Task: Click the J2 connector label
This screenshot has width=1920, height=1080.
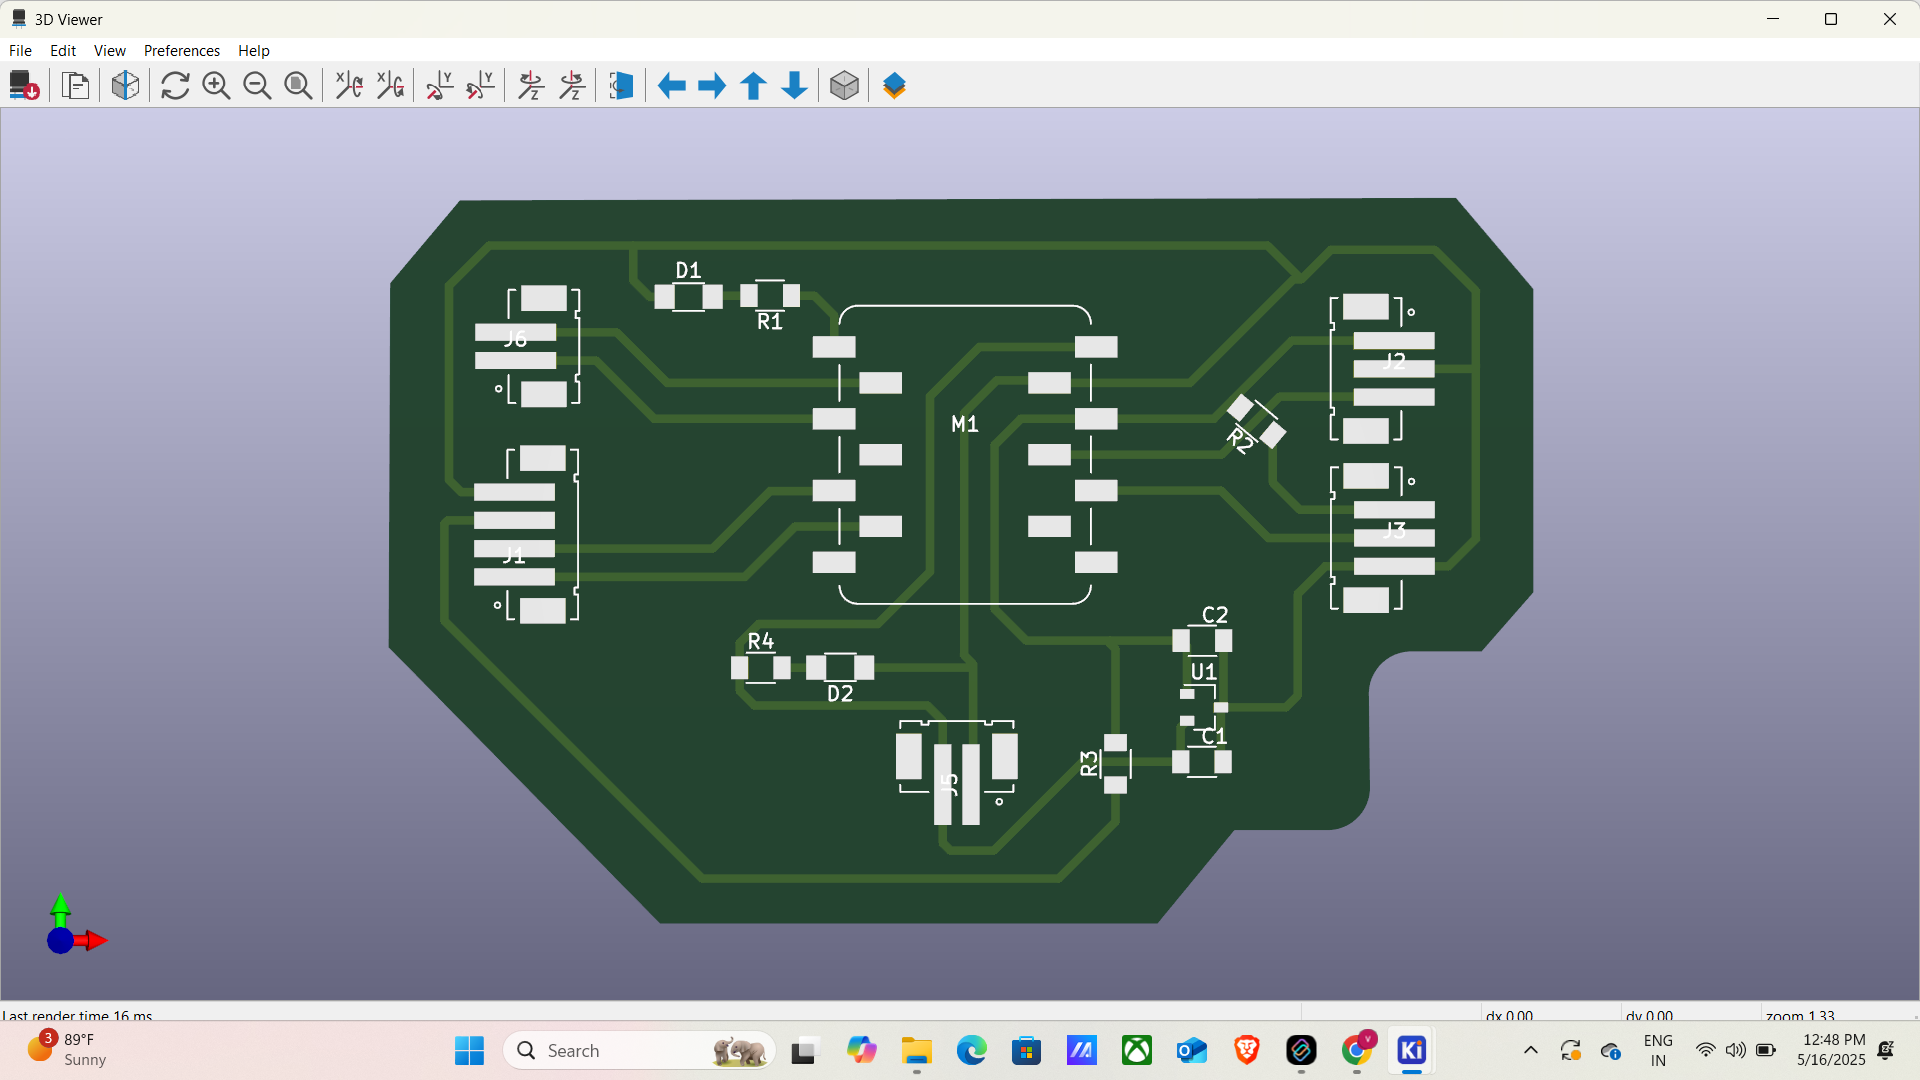Action: [1394, 361]
